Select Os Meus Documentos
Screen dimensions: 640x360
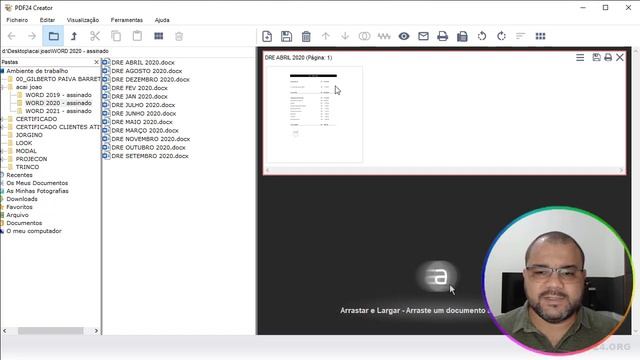(x=37, y=183)
